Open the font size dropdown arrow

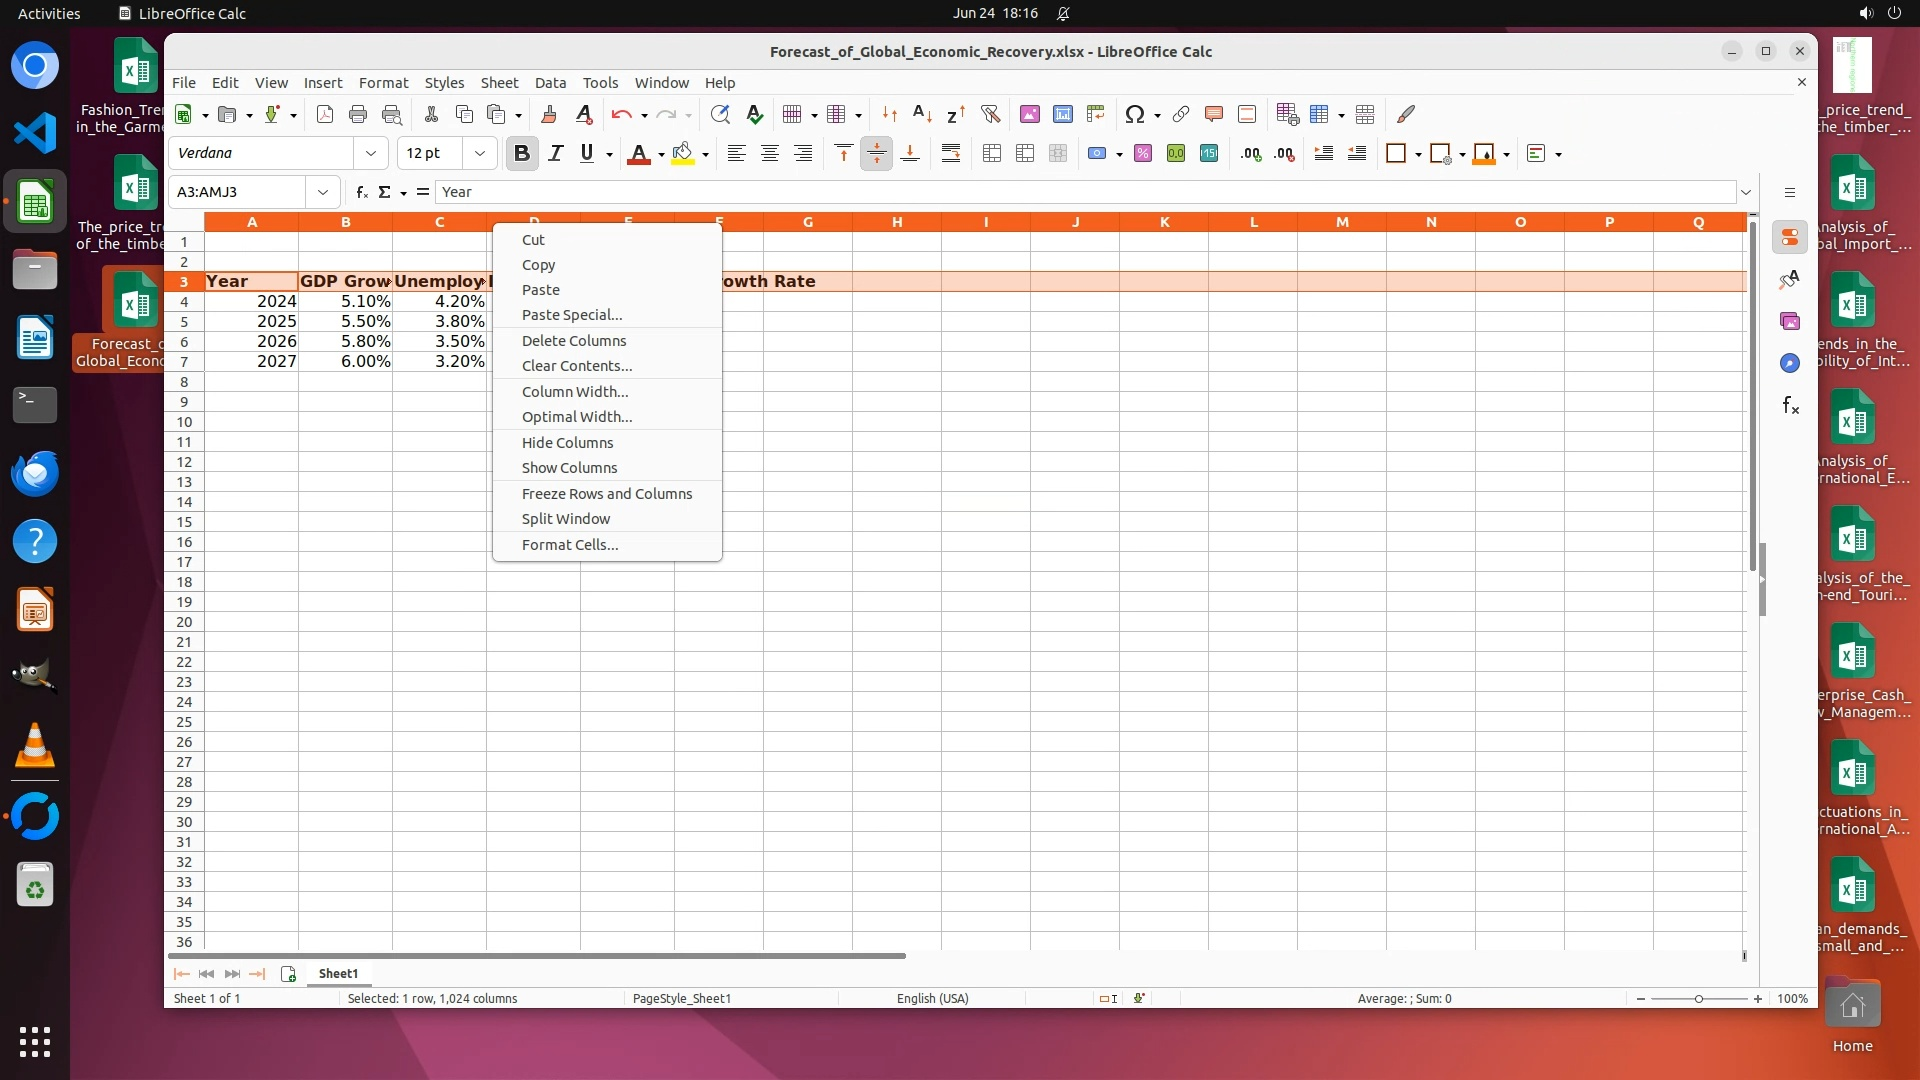(x=480, y=153)
